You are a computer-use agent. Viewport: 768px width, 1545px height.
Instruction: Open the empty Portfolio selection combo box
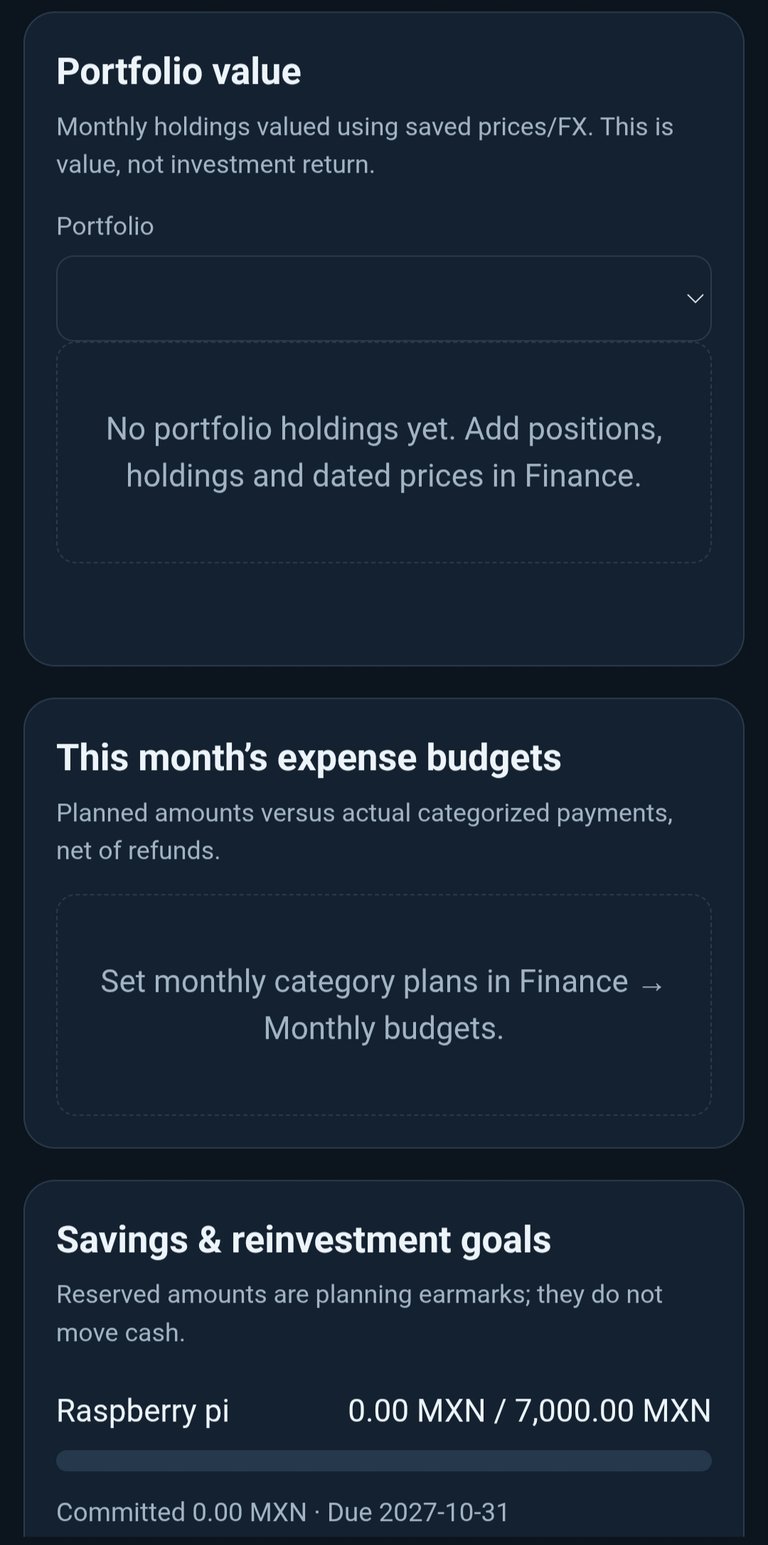pos(384,298)
